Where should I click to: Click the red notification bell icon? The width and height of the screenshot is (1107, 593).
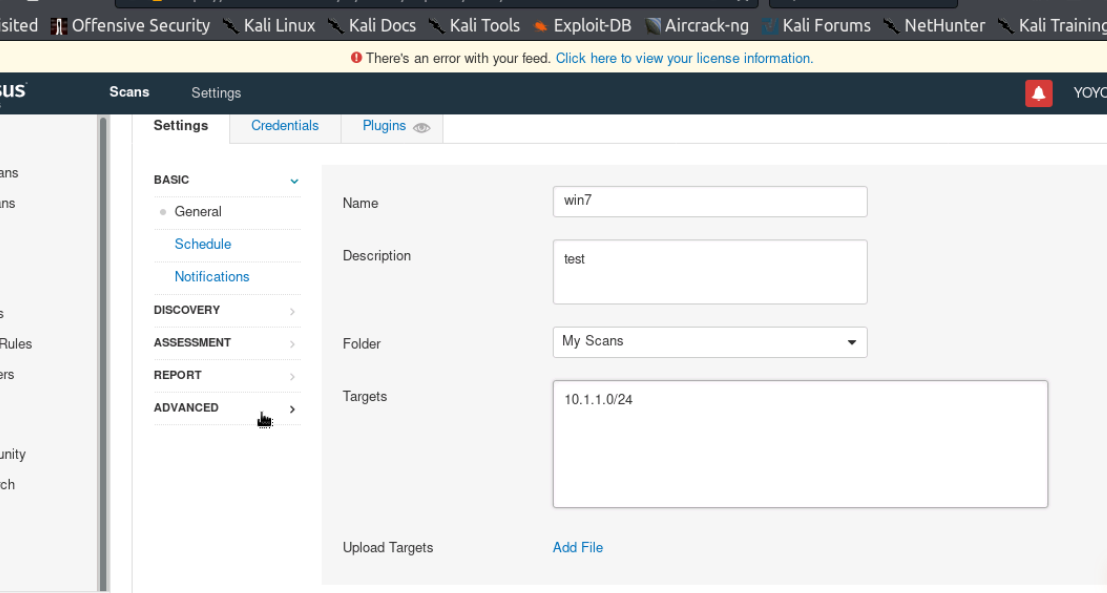point(1039,93)
